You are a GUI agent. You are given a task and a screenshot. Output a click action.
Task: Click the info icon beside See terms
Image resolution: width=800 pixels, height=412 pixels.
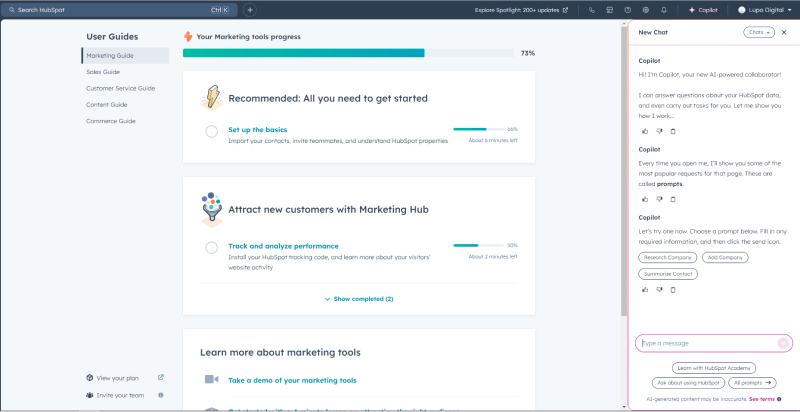point(779,399)
